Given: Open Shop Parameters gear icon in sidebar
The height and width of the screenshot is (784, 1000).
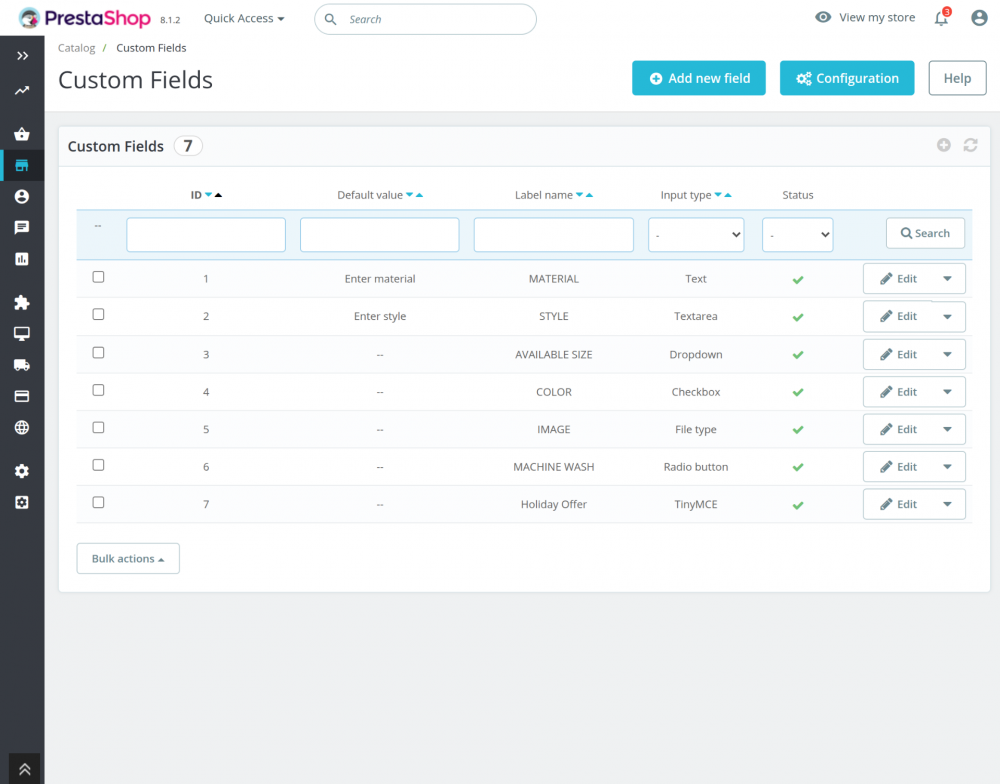Looking at the screenshot, I should pyautogui.click(x=22, y=471).
